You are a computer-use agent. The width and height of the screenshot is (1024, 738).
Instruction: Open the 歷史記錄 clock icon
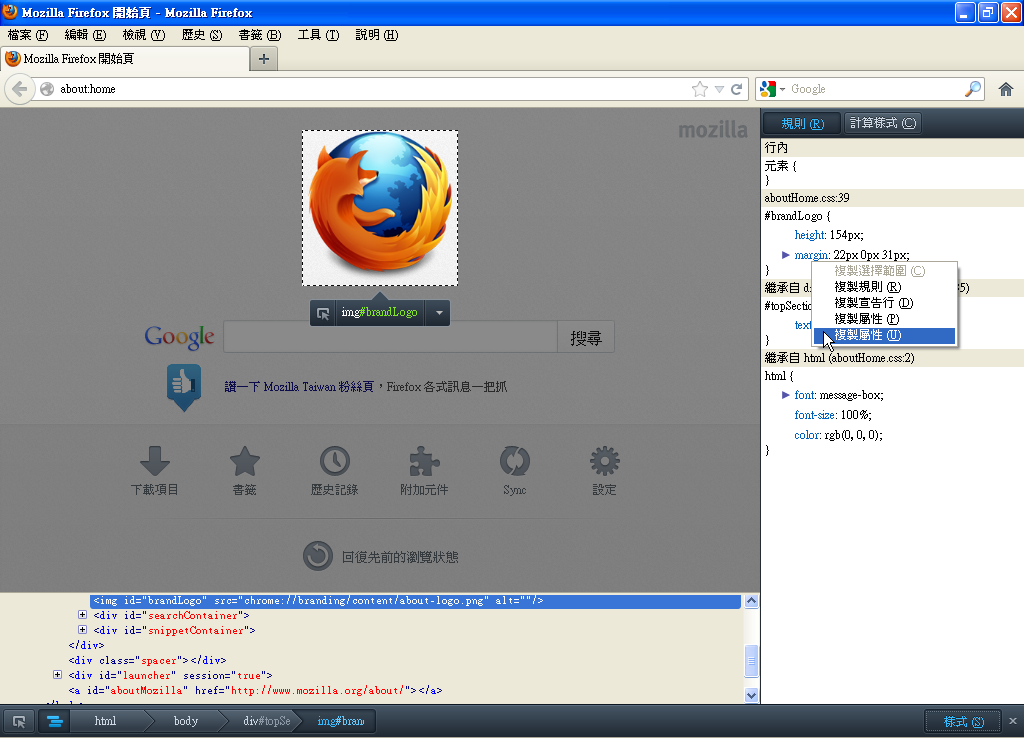click(334, 461)
